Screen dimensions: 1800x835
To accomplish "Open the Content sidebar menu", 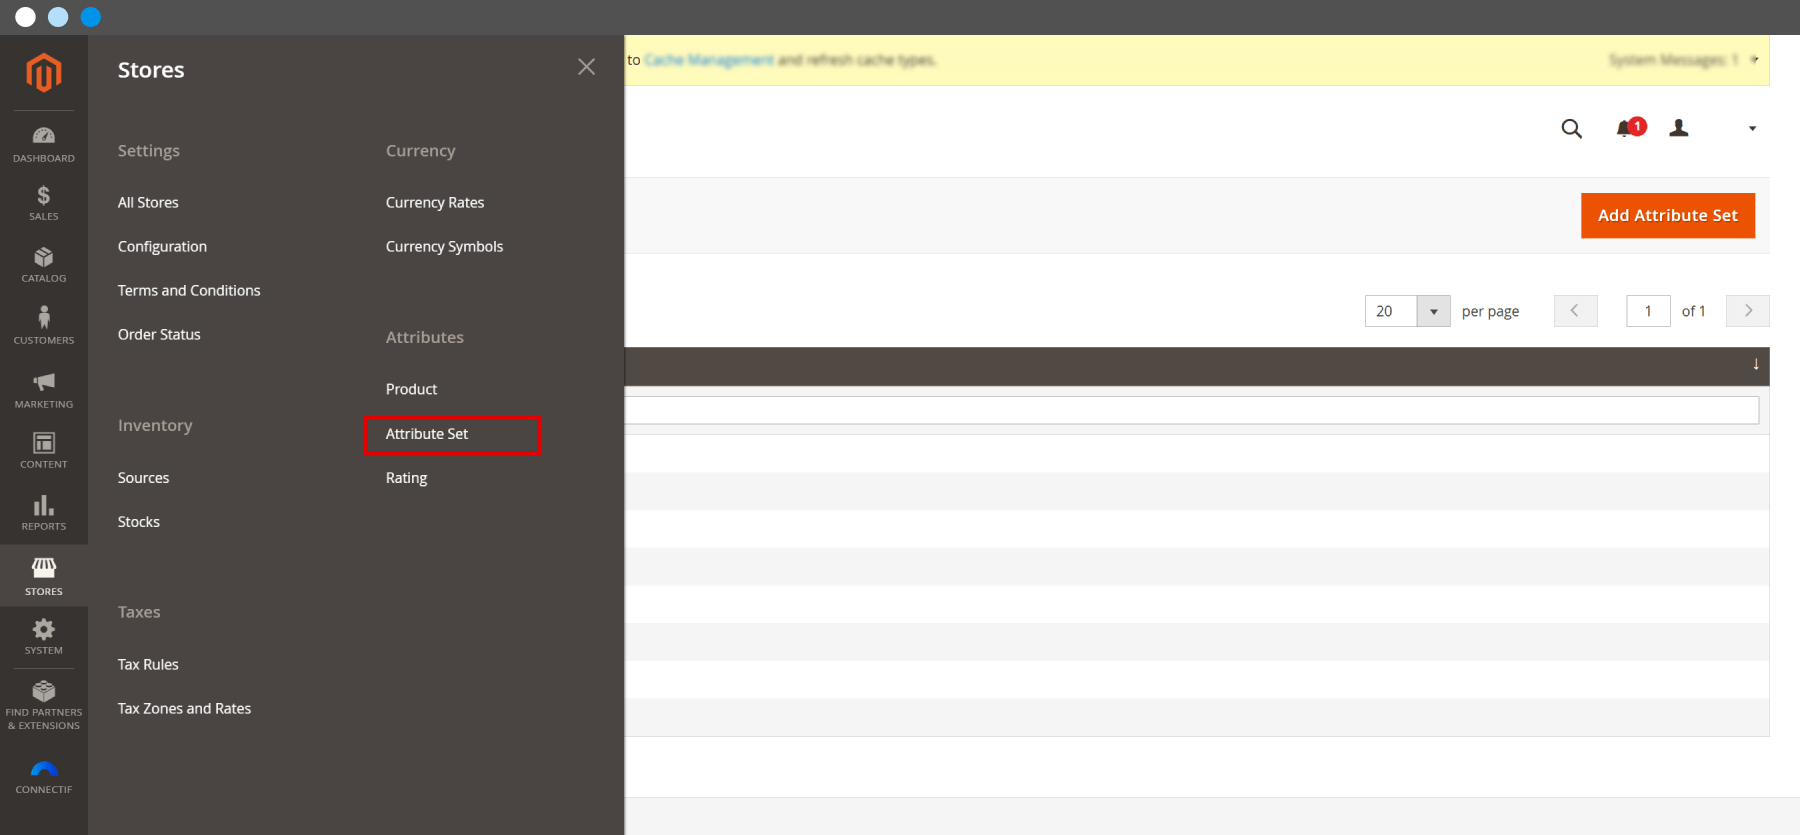I will [x=44, y=450].
